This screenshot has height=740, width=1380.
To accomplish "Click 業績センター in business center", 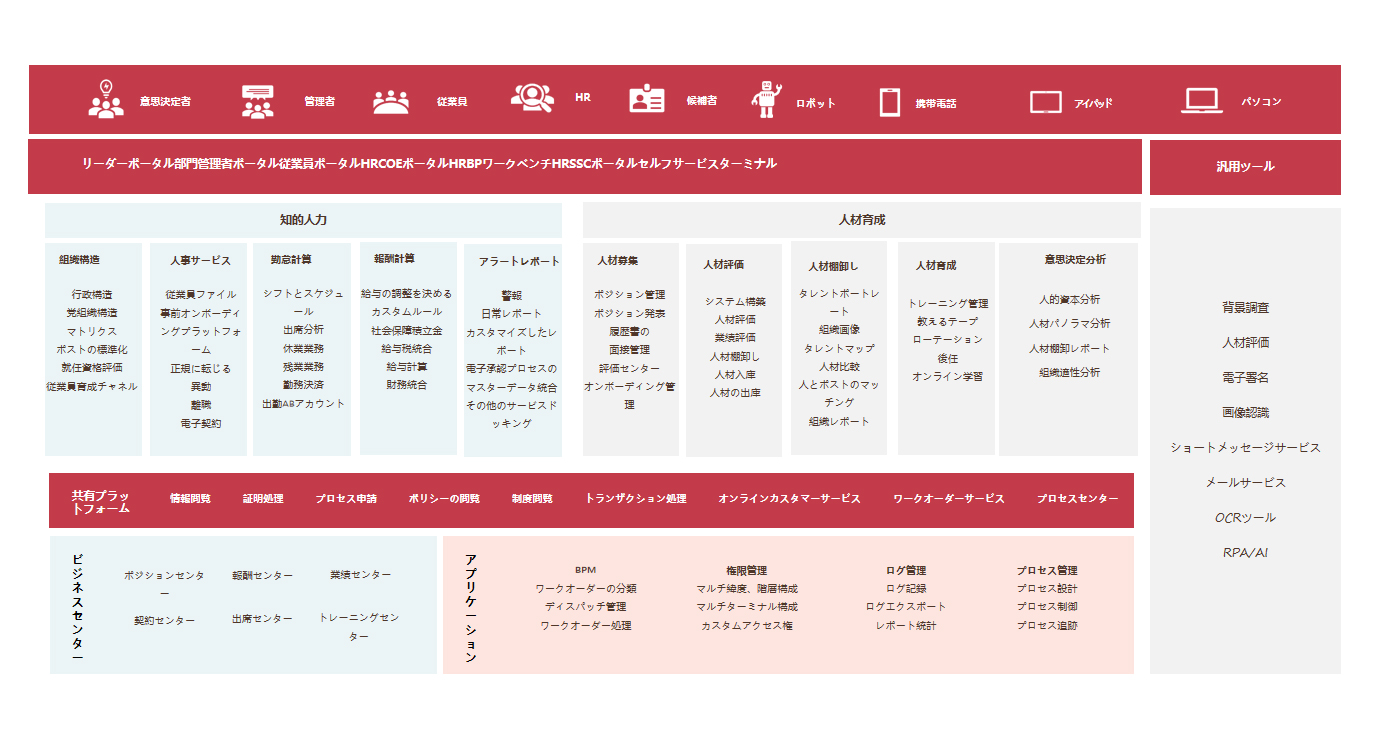I will point(361,575).
